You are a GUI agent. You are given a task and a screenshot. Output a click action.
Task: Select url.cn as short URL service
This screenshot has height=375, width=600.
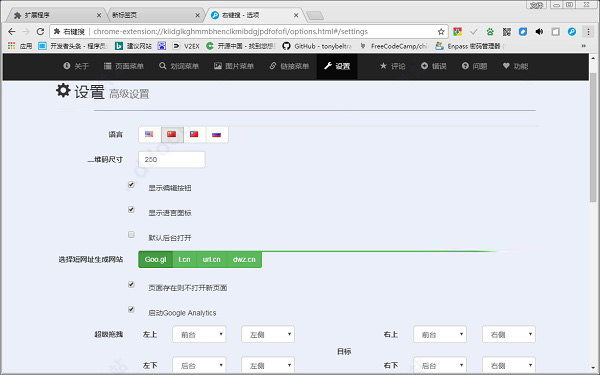coord(211,259)
